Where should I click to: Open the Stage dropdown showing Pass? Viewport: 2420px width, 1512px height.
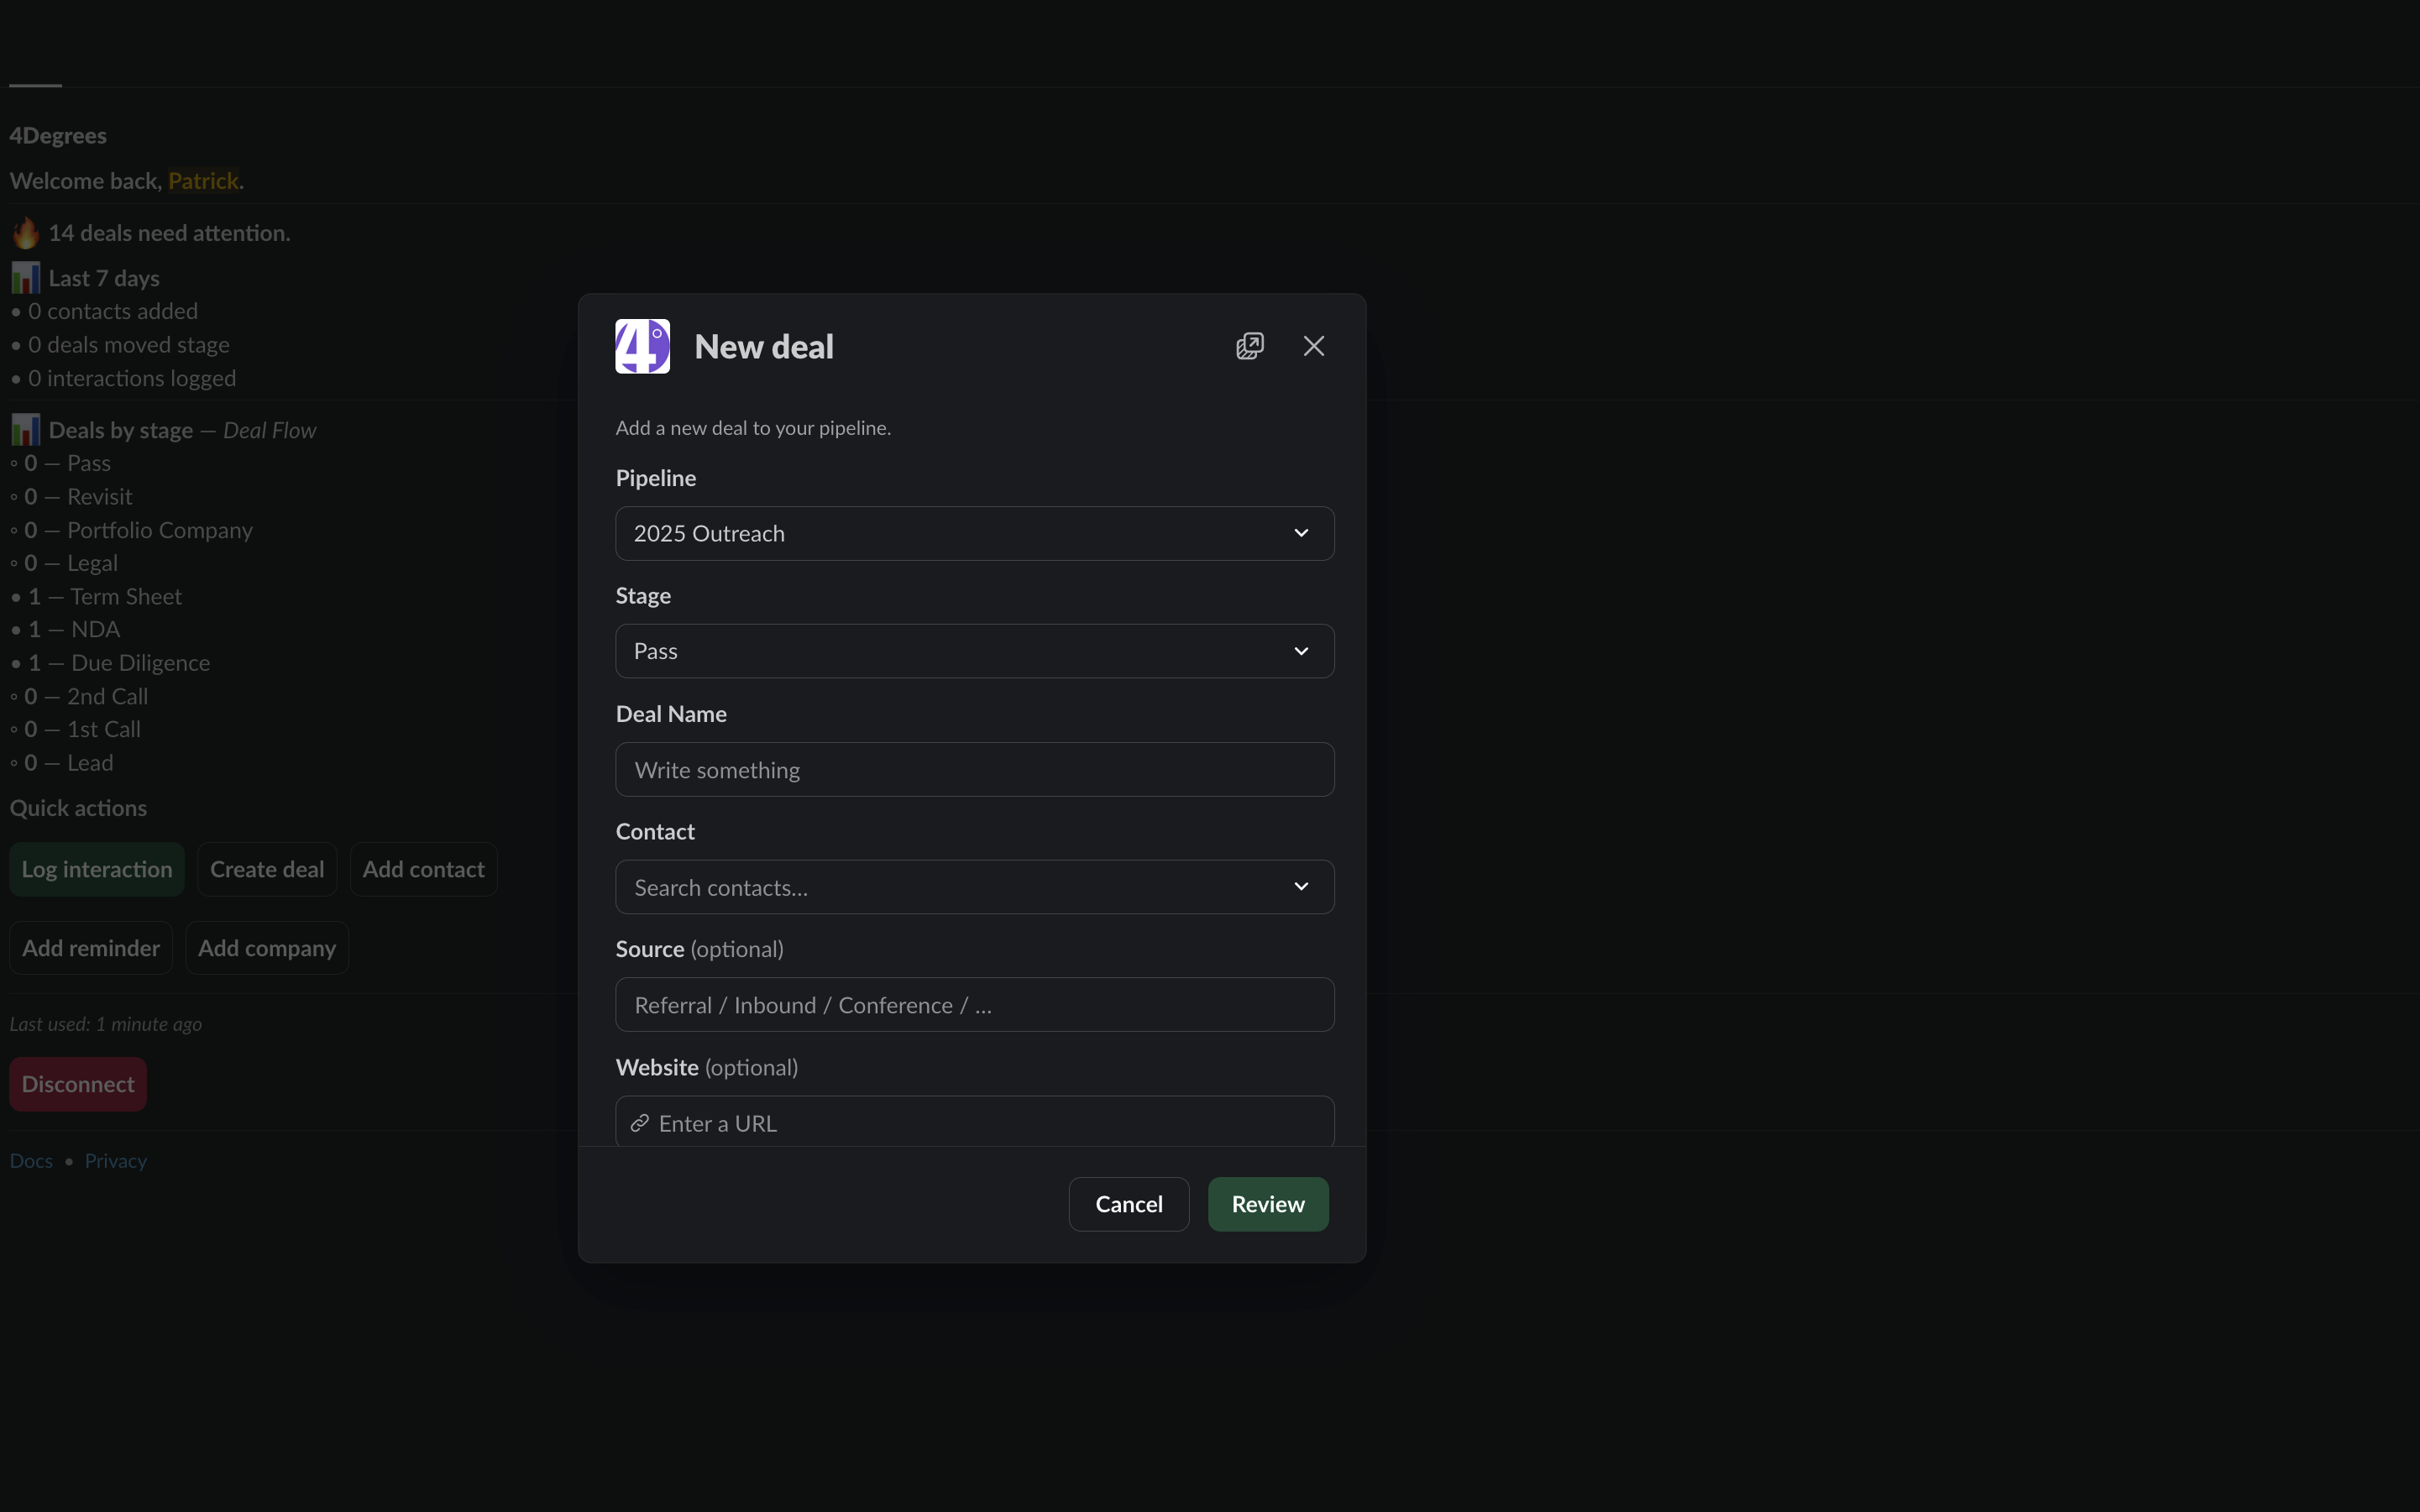click(x=975, y=651)
